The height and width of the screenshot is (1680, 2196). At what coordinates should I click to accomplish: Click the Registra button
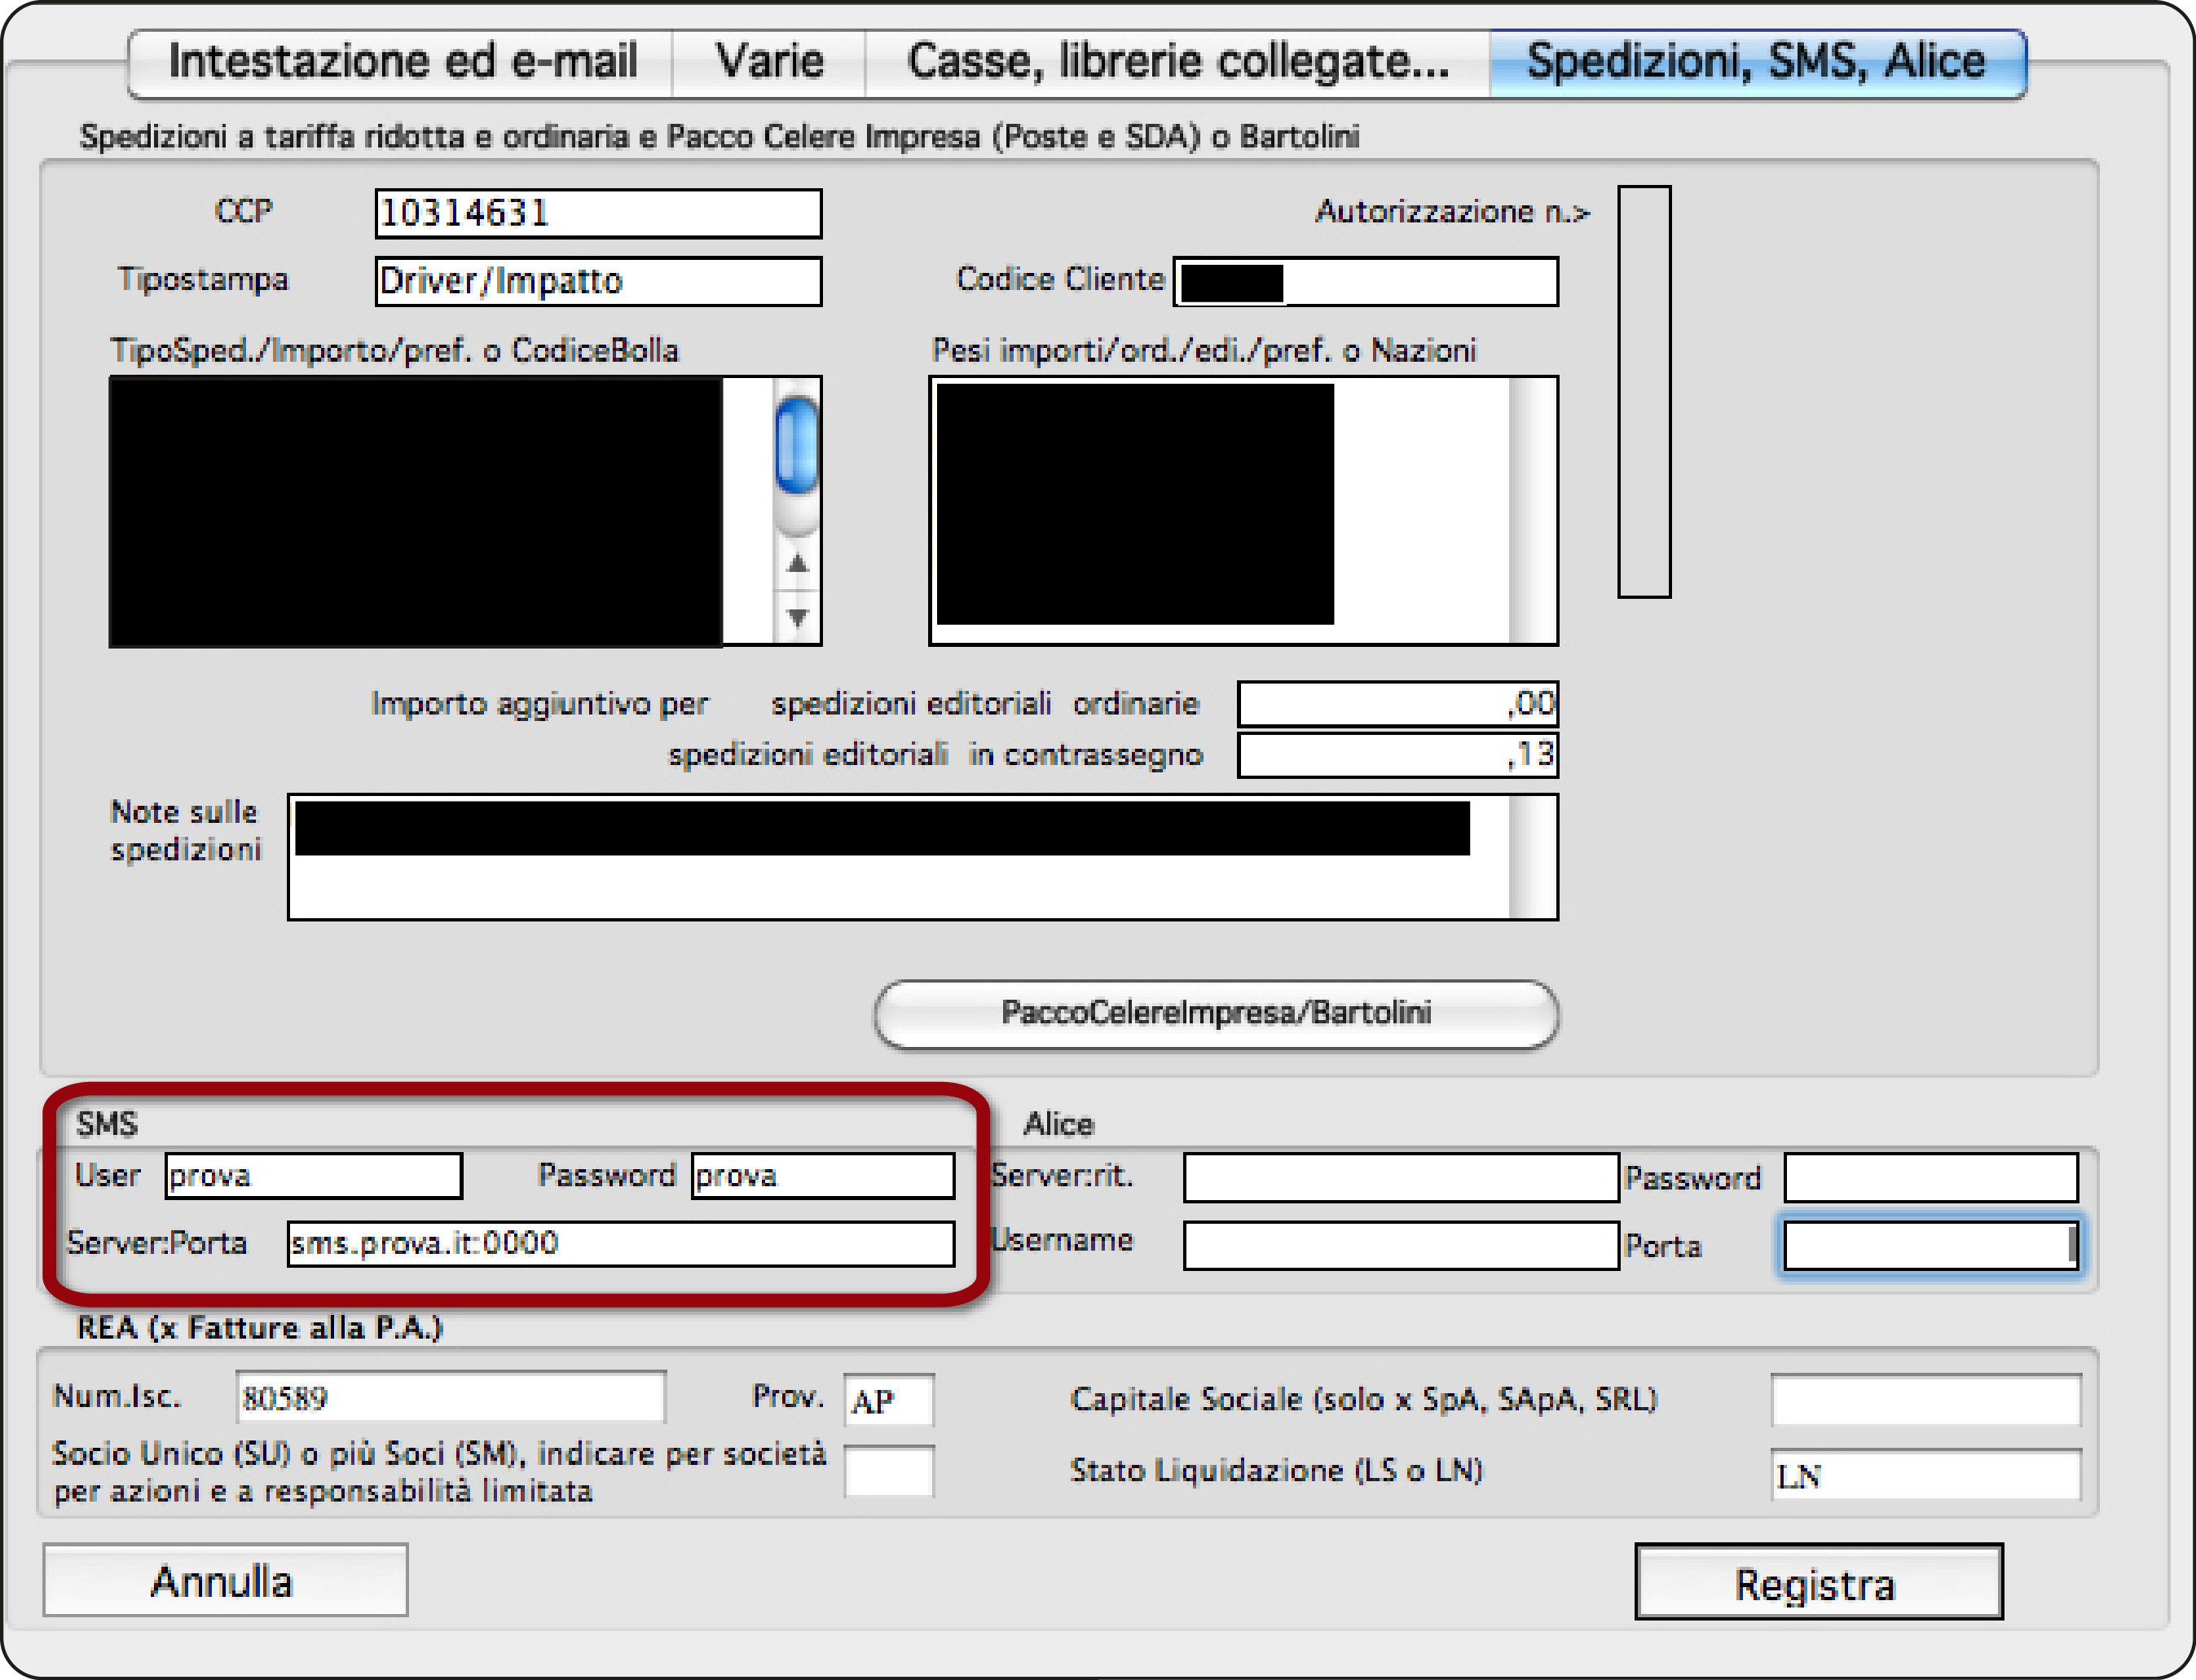[x=1818, y=1582]
